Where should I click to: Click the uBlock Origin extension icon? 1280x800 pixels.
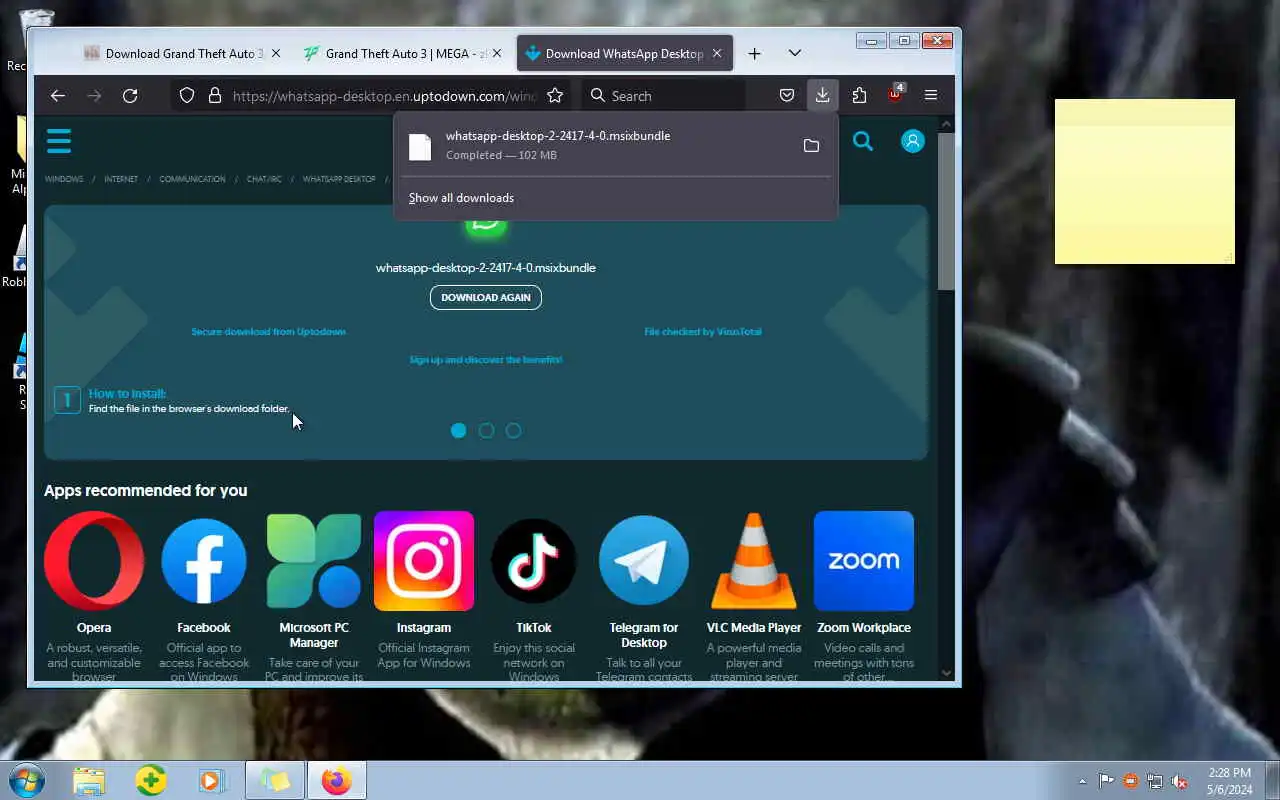pos(895,96)
